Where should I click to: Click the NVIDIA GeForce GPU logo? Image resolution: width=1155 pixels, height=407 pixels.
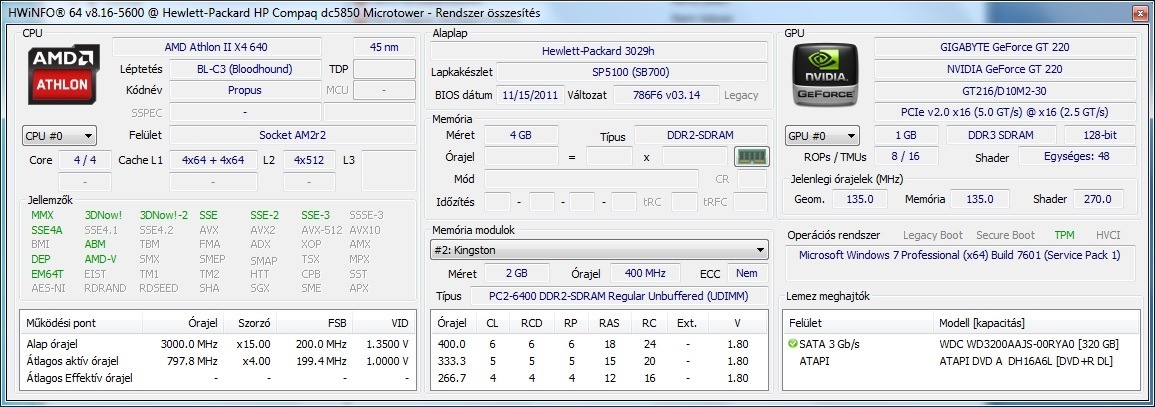coord(825,75)
